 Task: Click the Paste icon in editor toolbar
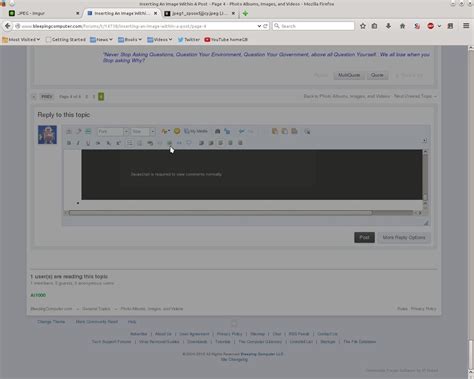275,131
